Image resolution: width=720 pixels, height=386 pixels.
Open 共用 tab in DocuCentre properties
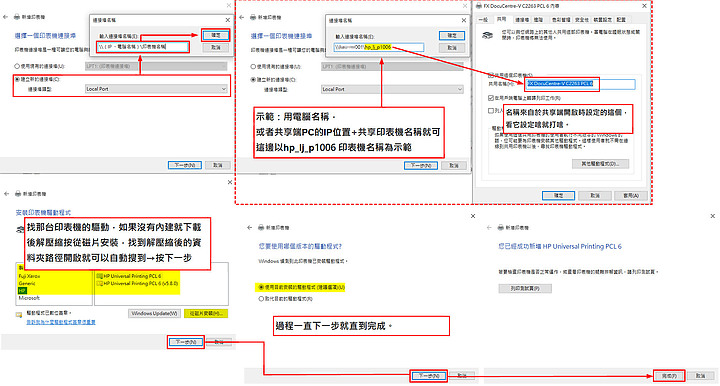(501, 19)
